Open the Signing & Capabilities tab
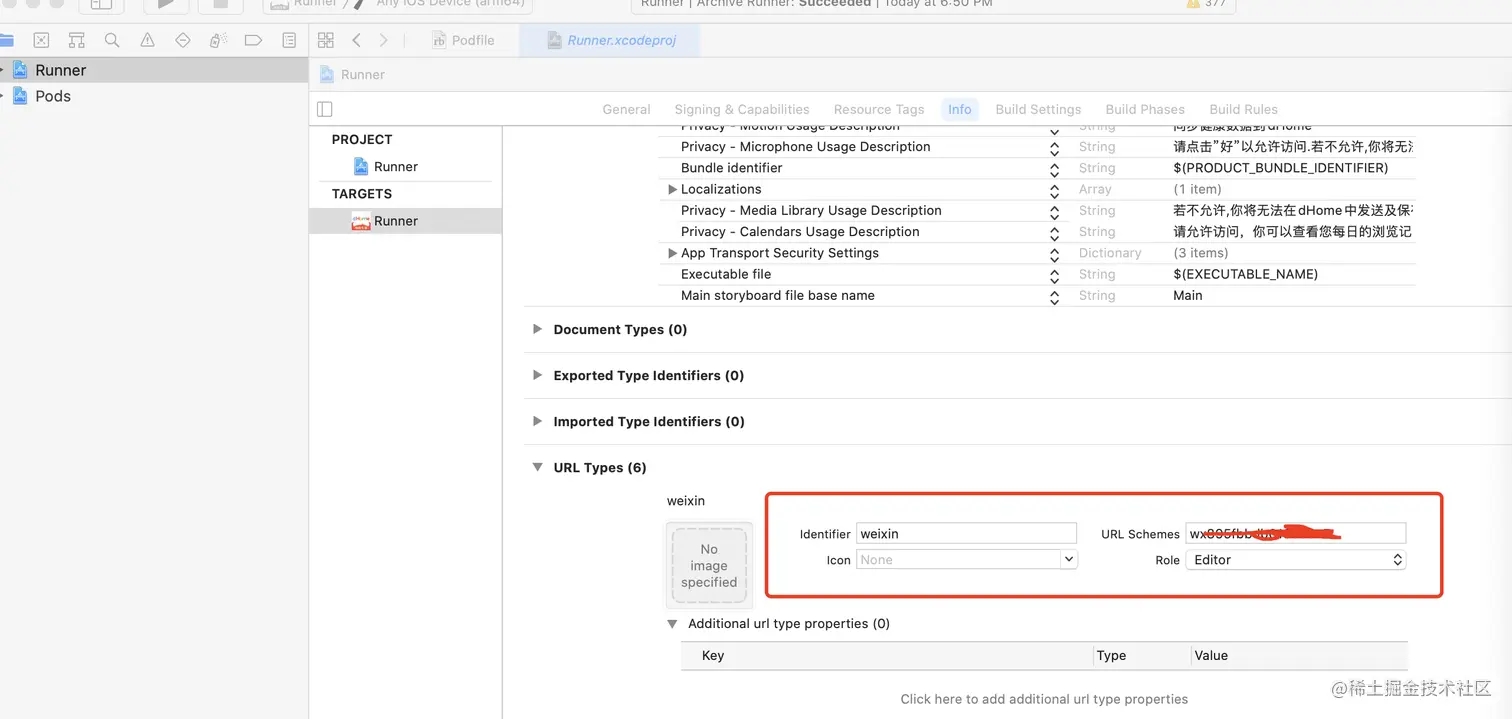 pyautogui.click(x=742, y=109)
